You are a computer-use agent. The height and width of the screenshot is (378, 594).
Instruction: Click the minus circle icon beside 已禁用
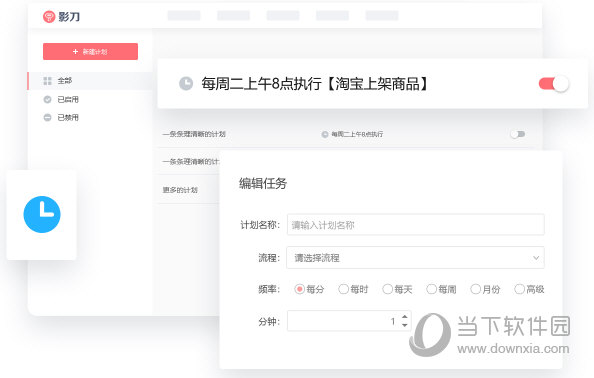click(47, 117)
